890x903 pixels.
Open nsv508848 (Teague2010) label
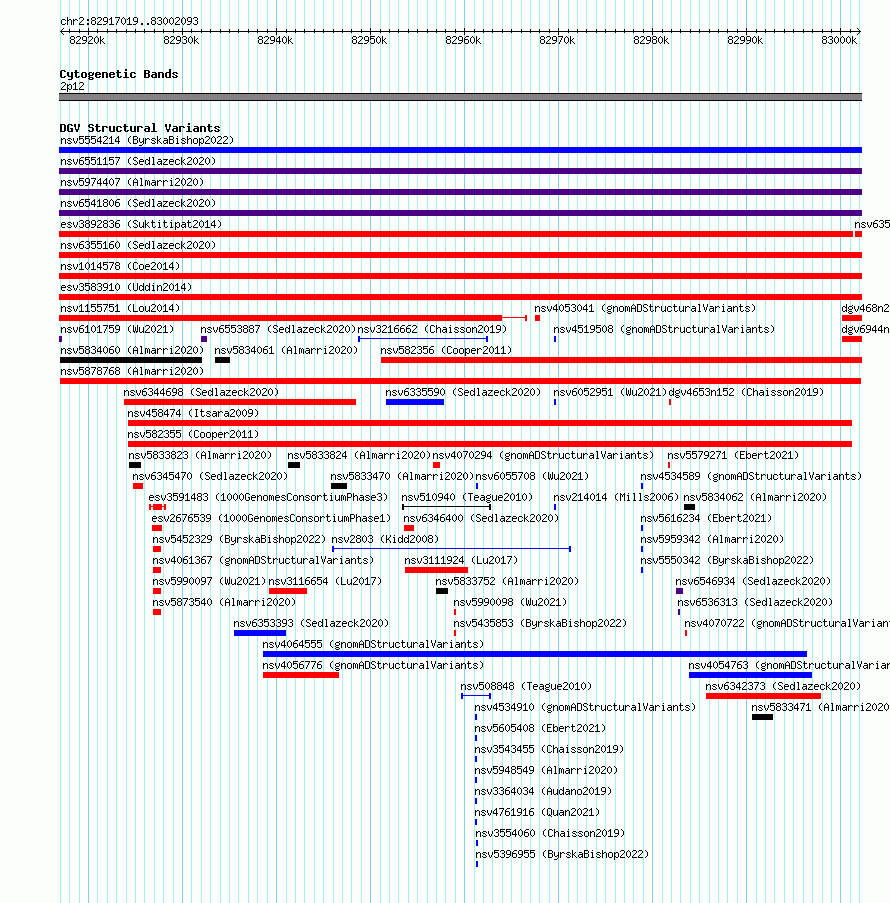[526, 686]
